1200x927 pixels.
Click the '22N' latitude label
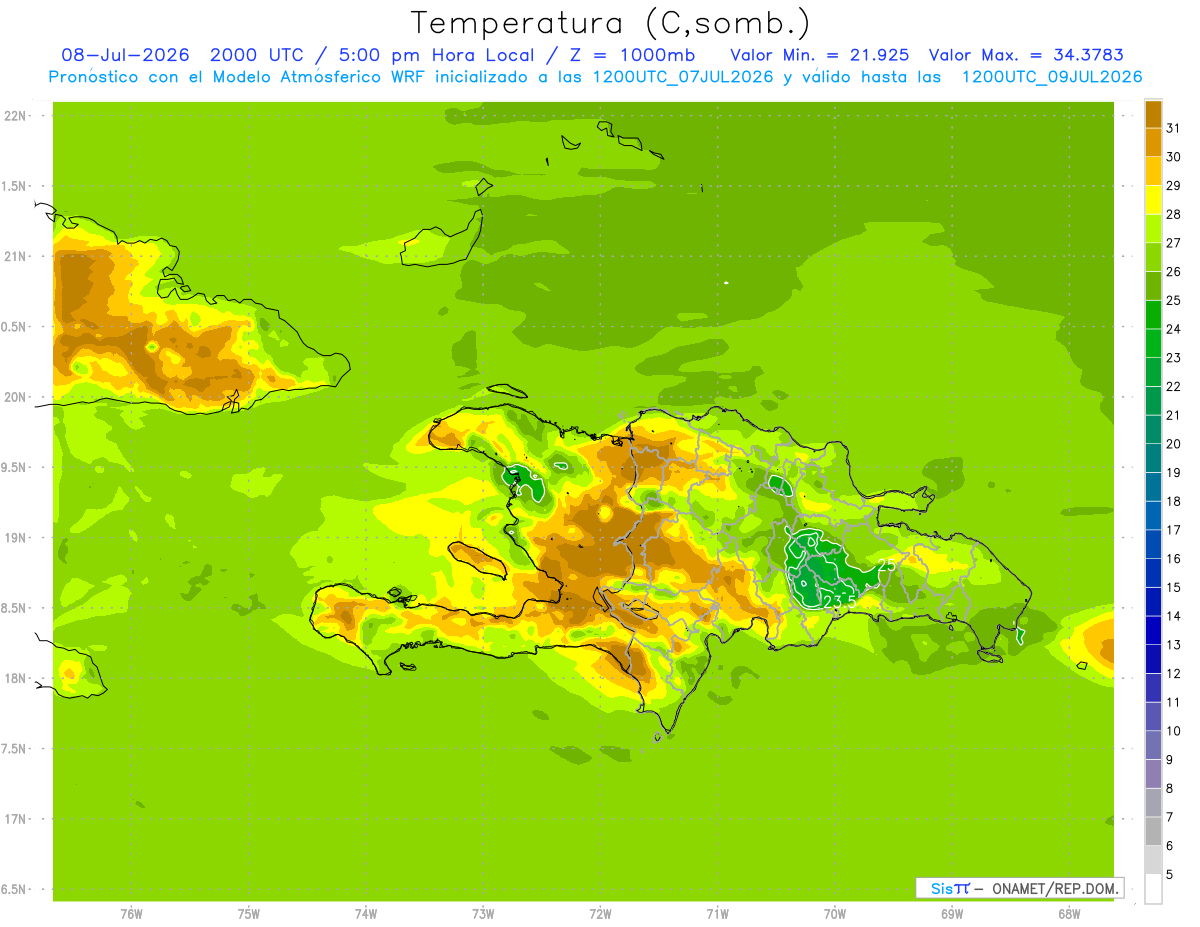[x=16, y=116]
